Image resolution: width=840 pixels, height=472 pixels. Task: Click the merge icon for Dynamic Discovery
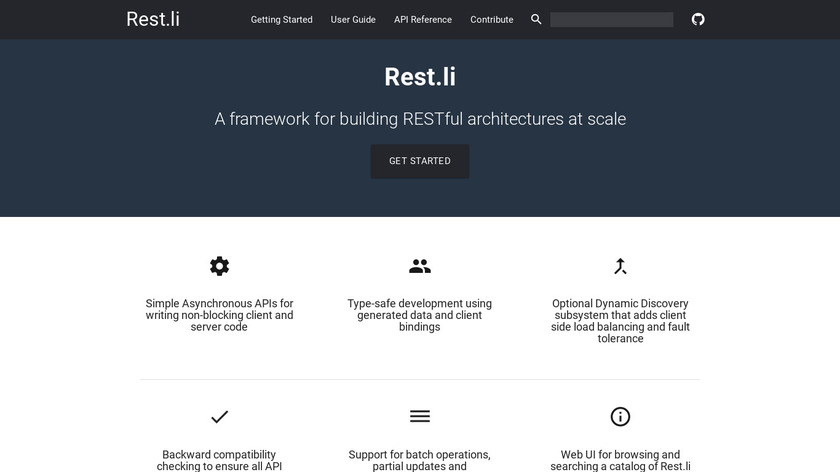(620, 266)
